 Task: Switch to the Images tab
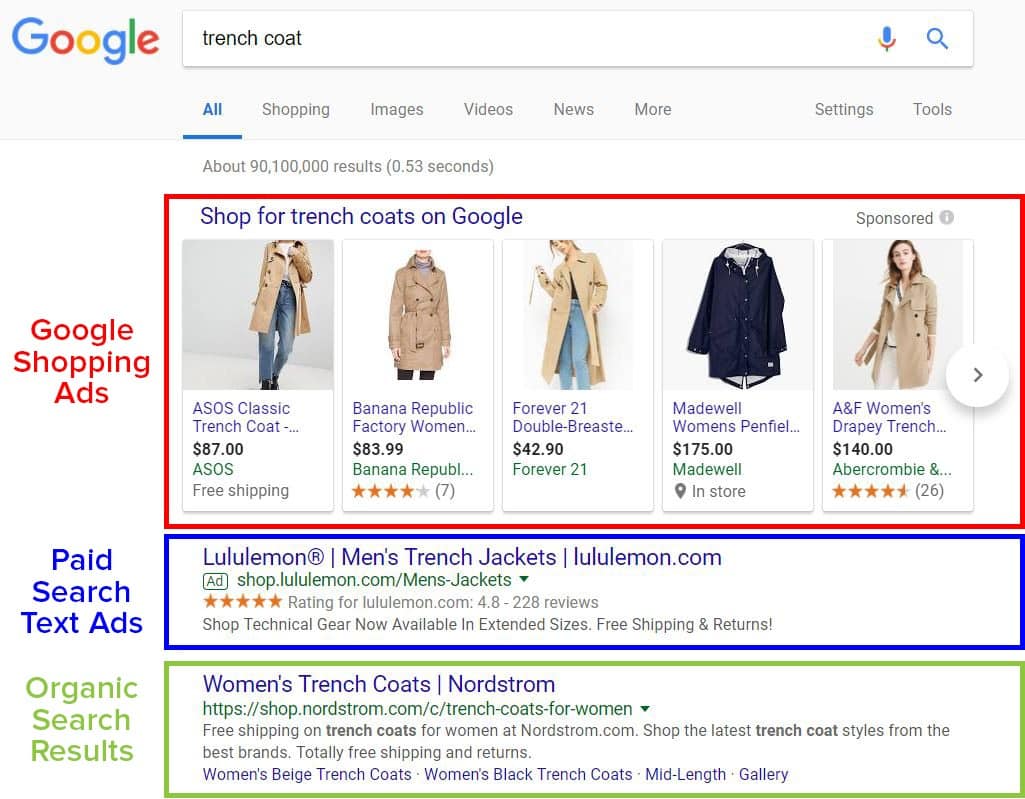tap(396, 109)
